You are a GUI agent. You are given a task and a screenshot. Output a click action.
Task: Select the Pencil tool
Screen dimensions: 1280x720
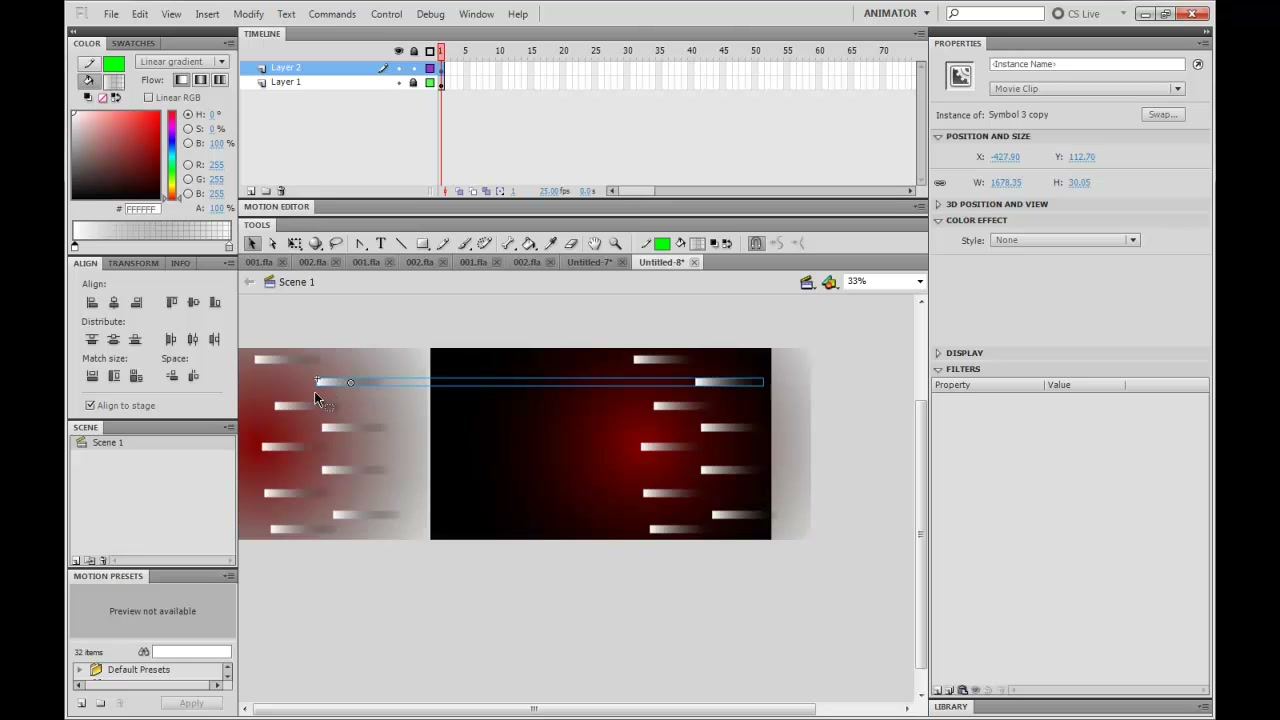pos(443,243)
